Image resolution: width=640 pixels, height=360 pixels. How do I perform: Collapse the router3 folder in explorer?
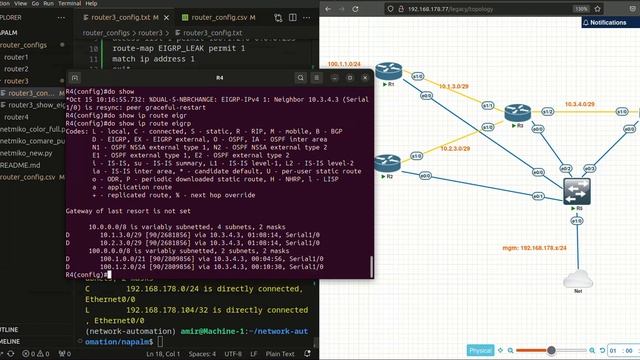(x=16, y=81)
